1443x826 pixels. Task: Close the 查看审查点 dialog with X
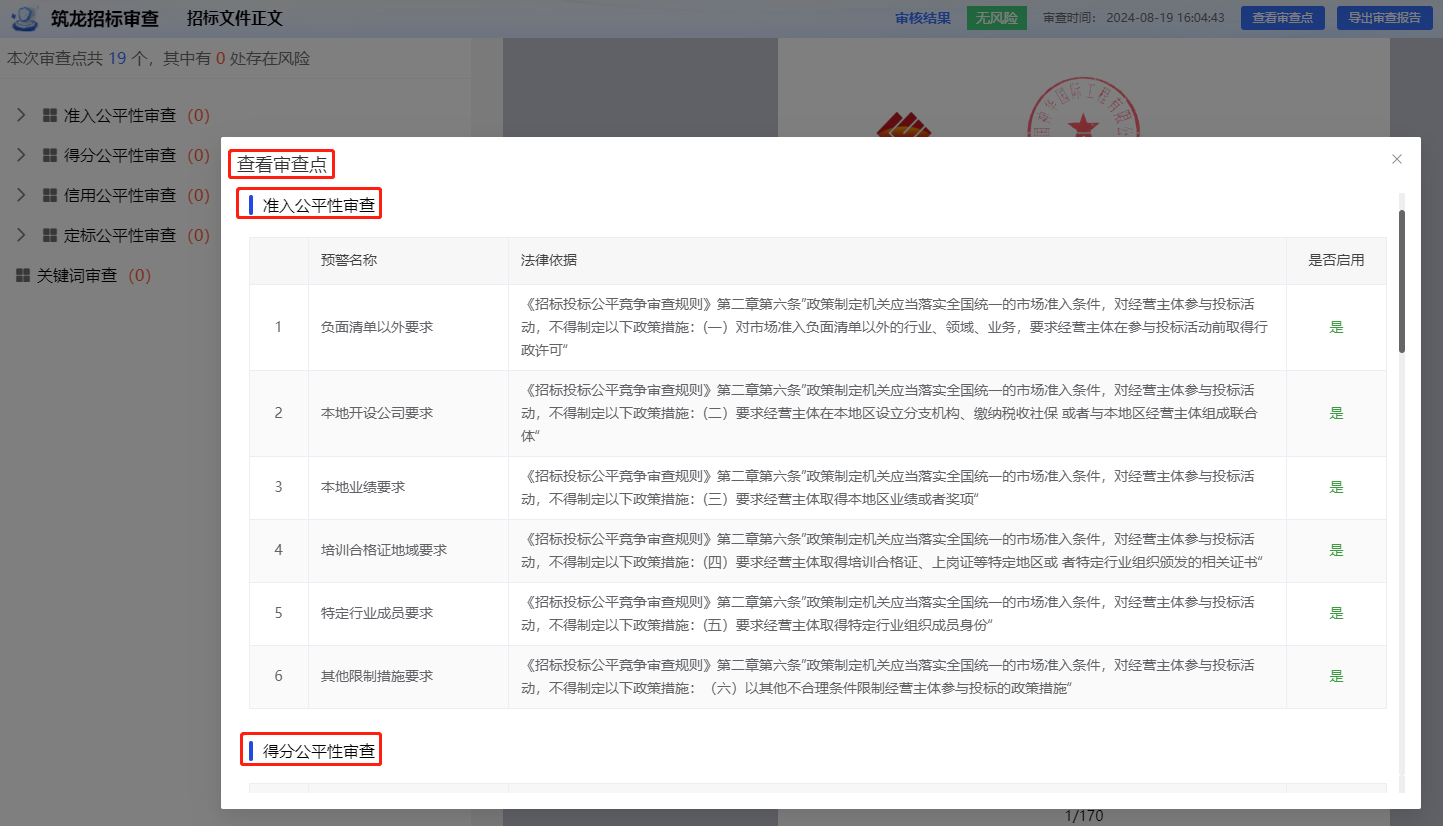click(1397, 159)
